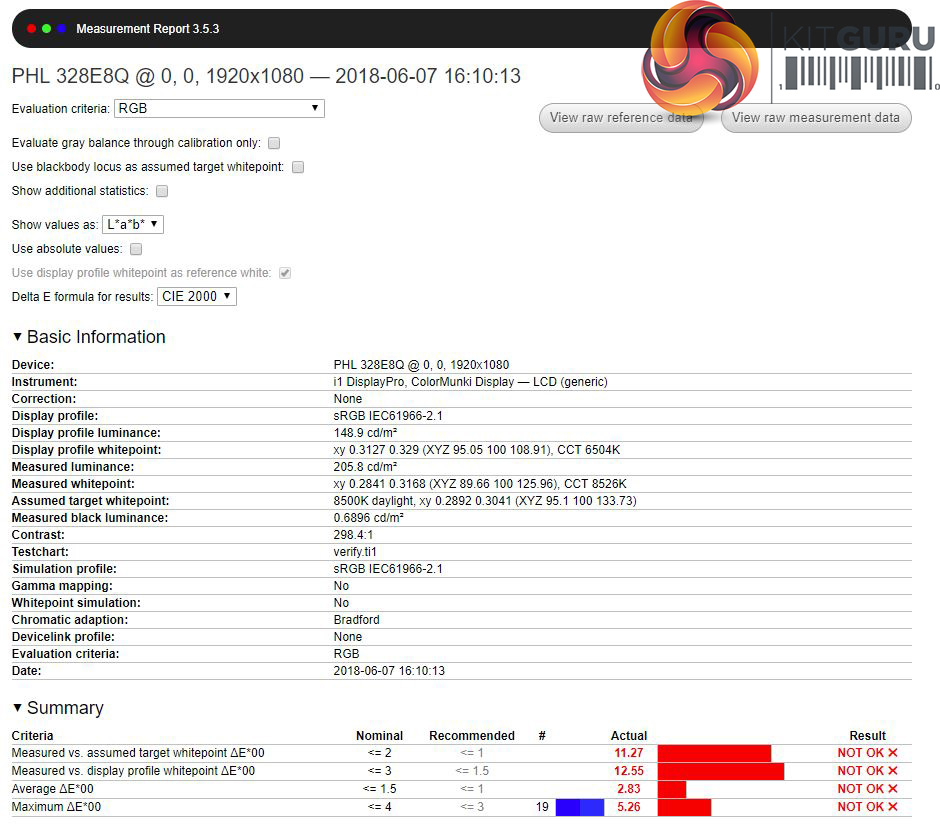Open Show values as L*a*b* dropdown
Screen dimensions: 940x829
pyautogui.click(x=132, y=224)
